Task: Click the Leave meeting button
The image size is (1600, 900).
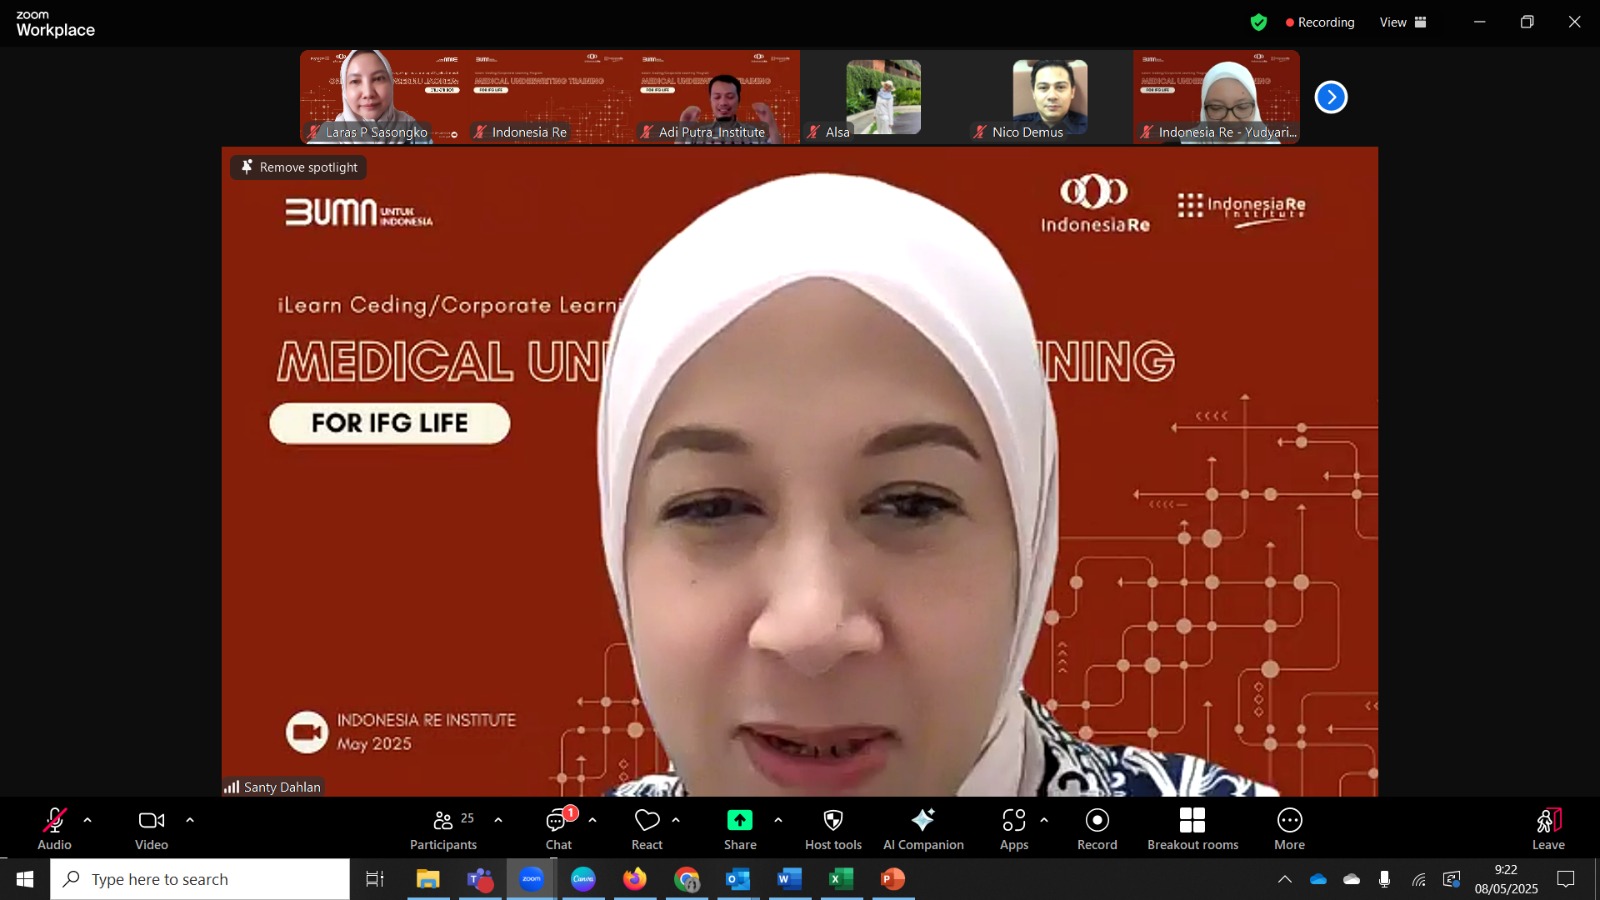Action: pyautogui.click(x=1548, y=829)
